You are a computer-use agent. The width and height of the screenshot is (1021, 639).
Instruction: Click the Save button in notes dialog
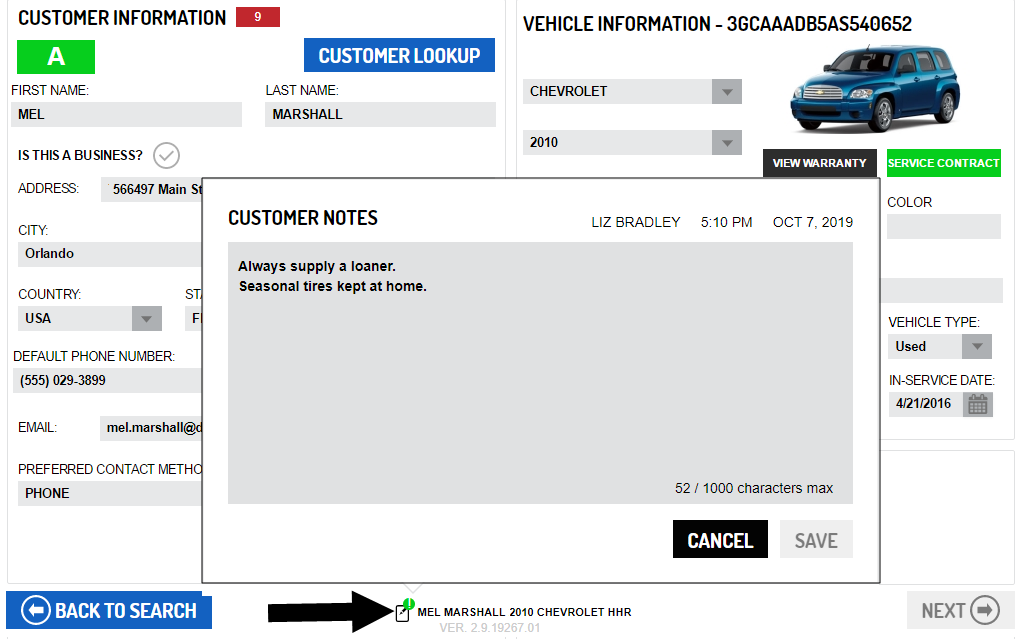click(815, 540)
